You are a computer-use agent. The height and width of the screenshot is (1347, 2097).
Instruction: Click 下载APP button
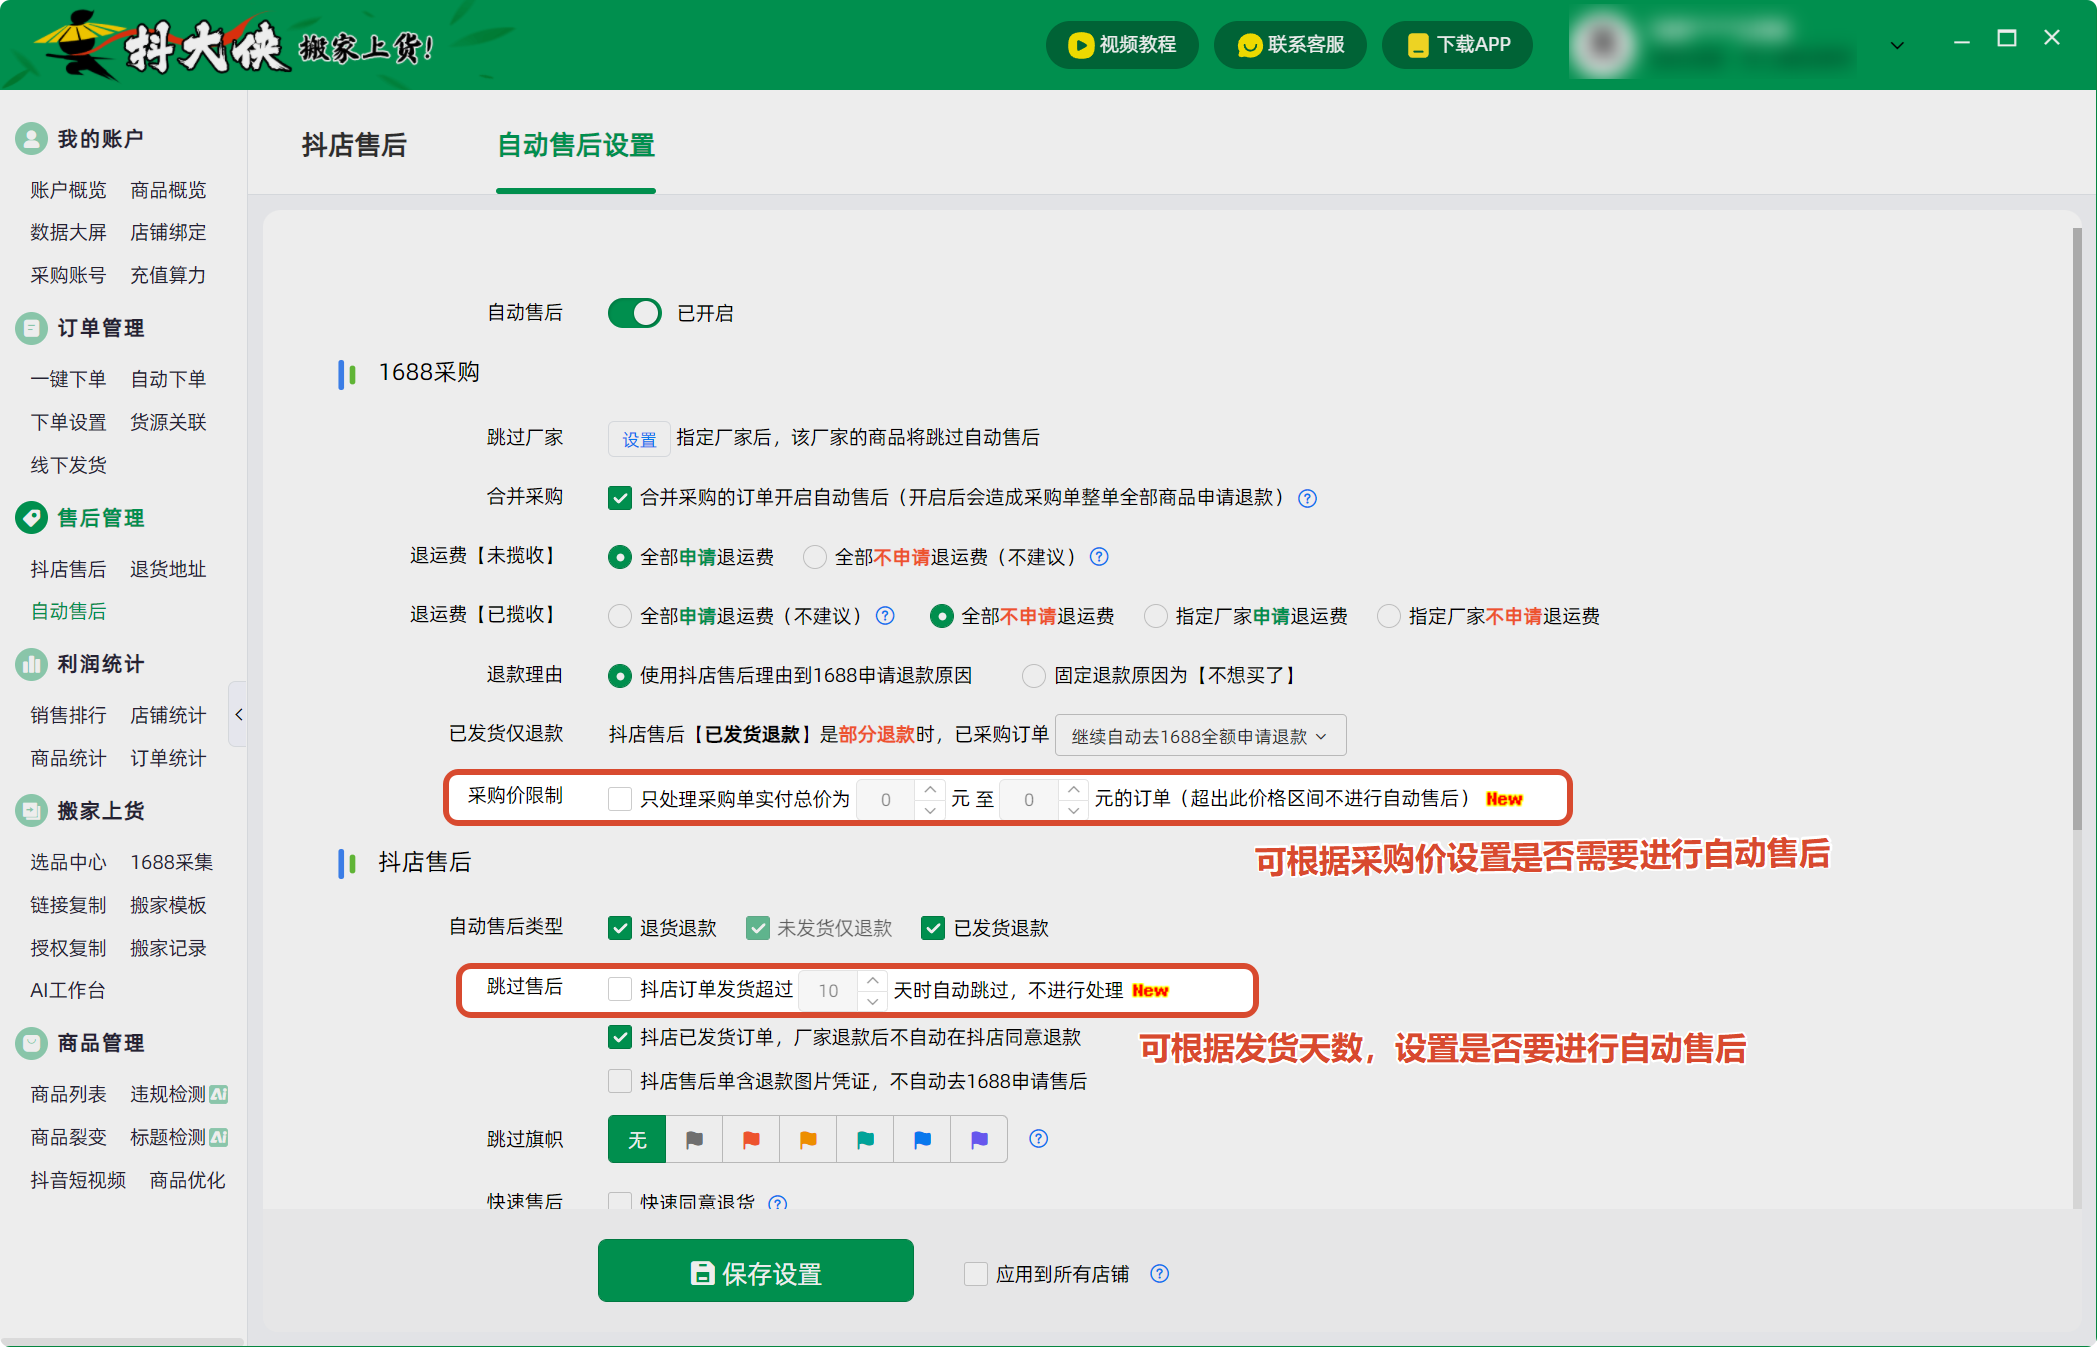point(1458,45)
